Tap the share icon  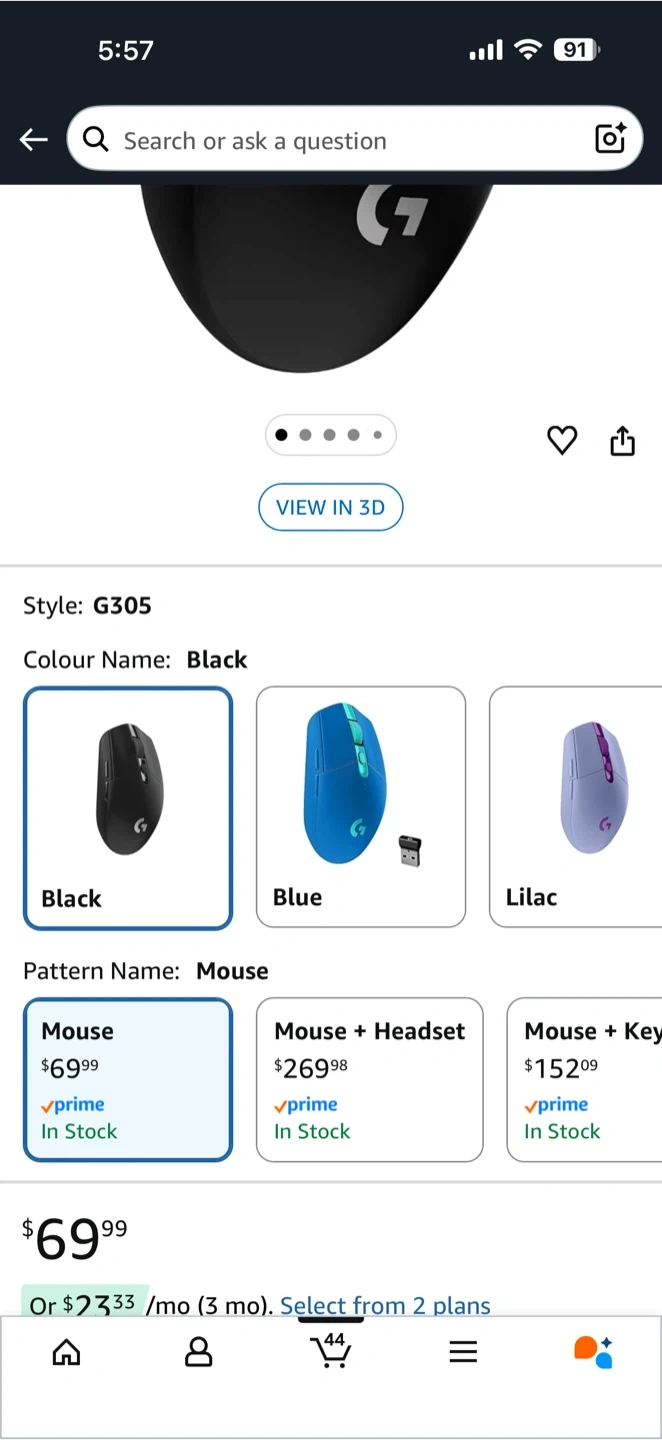(x=622, y=440)
